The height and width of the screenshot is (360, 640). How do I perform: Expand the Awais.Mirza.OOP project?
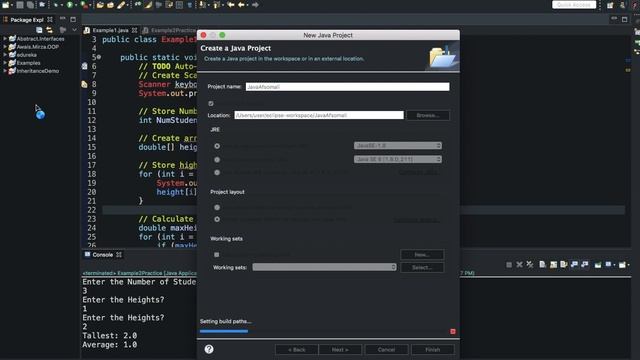click(5, 47)
